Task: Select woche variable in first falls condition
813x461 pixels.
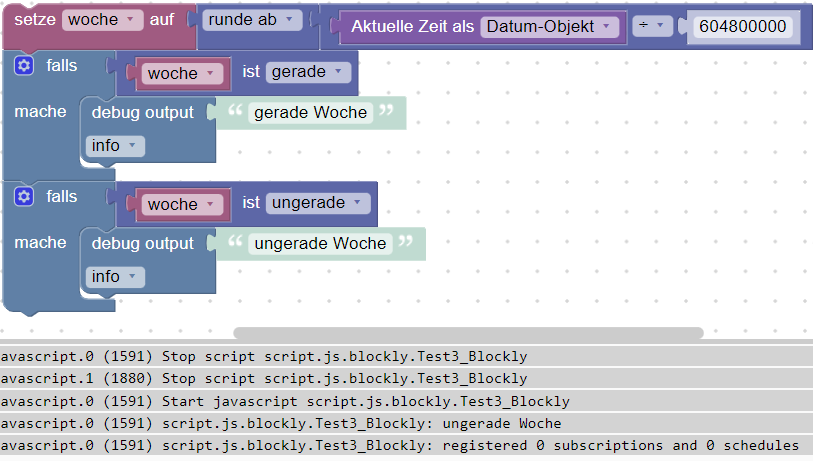Action: 181,73
